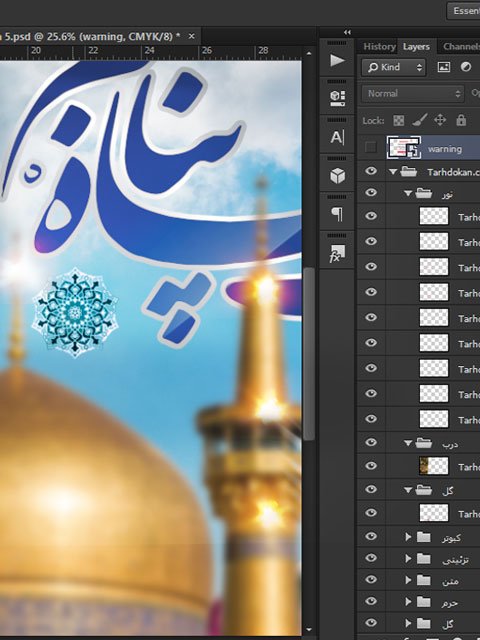Hide the متن group

pos(371,579)
